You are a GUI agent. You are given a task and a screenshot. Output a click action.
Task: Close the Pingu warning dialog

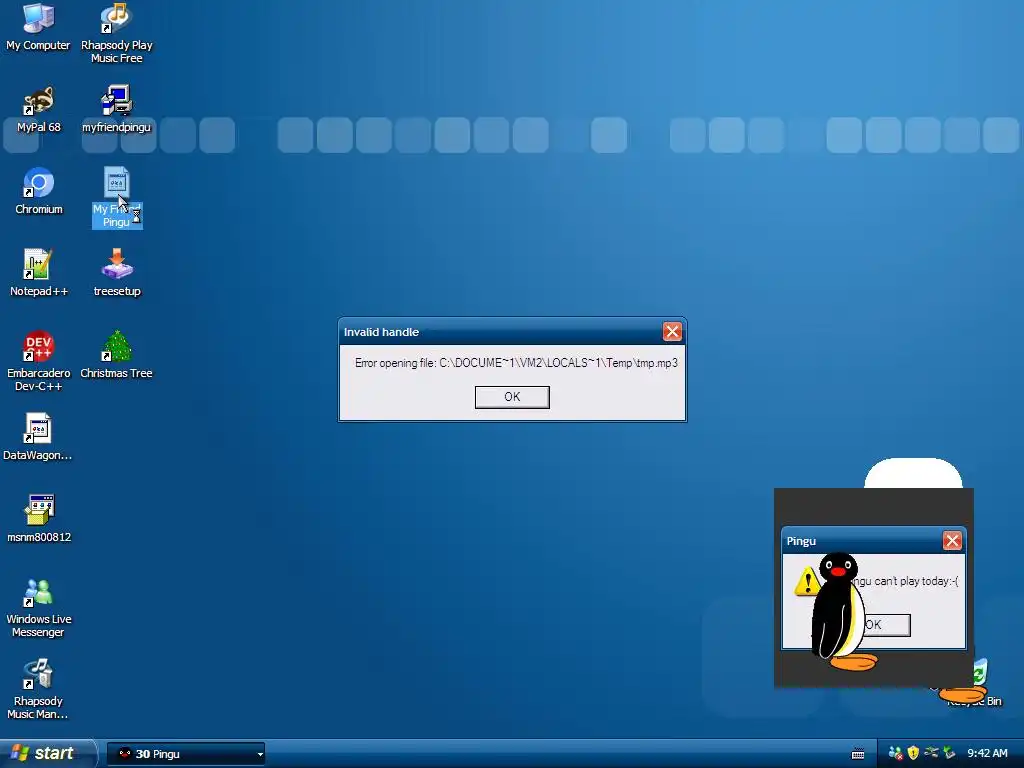(952, 541)
